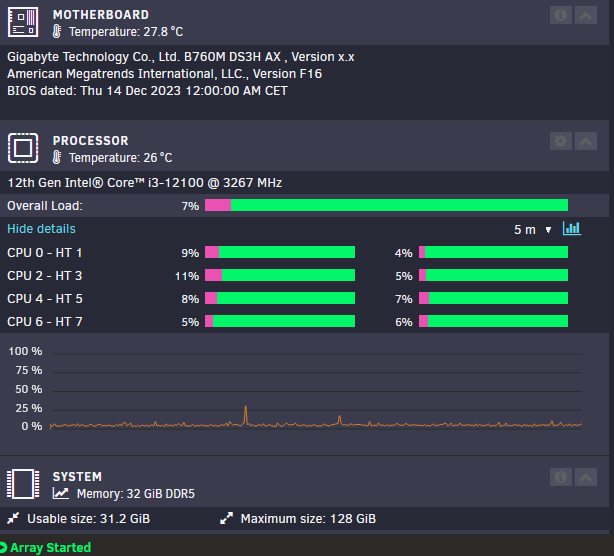Viewport: 614px width, 556px height.
Task: Click the Overall Load usage bar
Action: point(386,205)
